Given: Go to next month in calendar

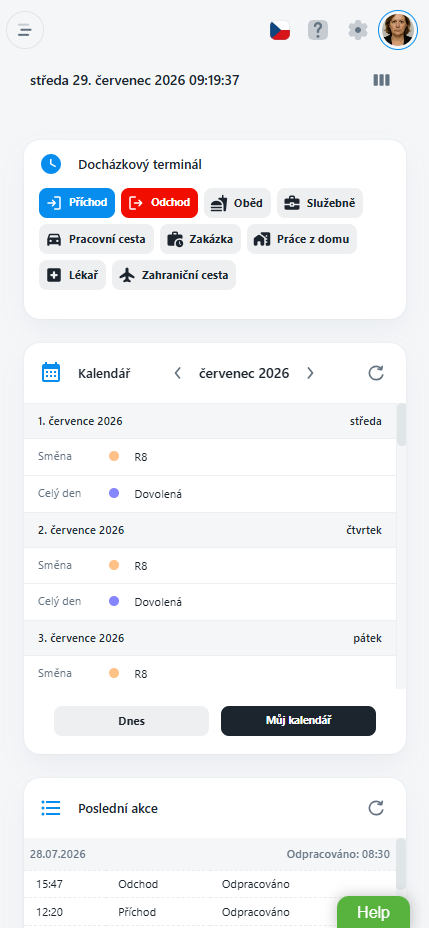Looking at the screenshot, I should [310, 373].
